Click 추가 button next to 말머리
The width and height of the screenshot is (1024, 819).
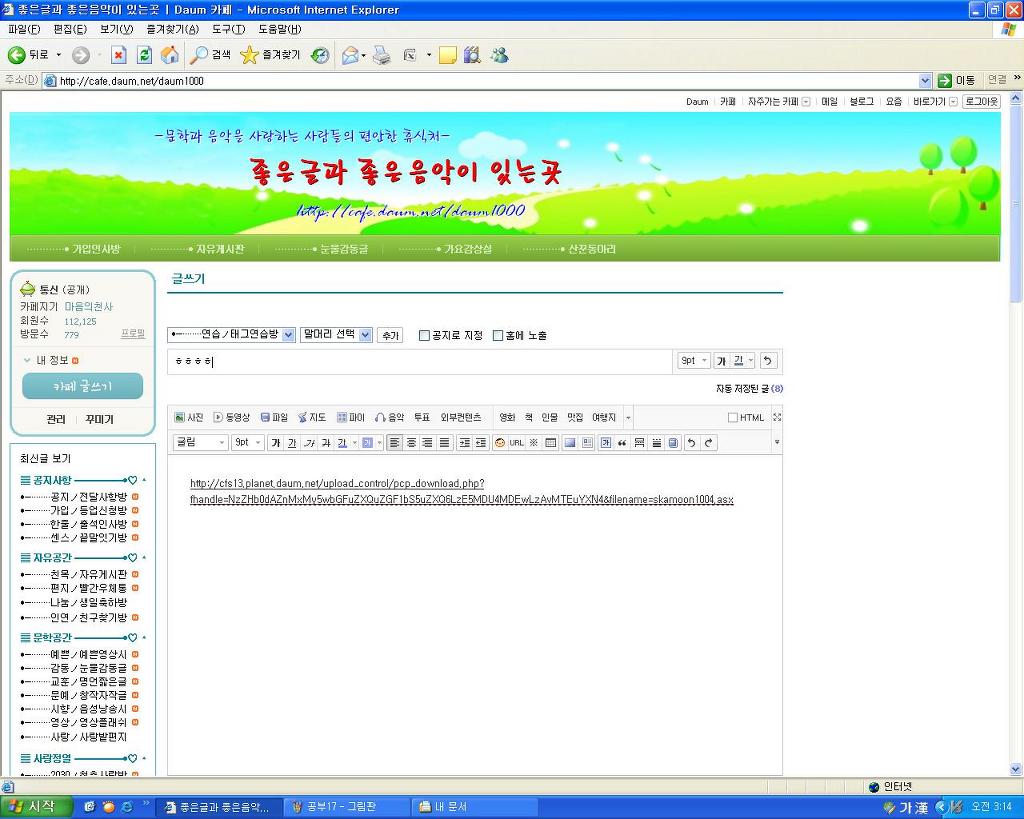tap(390, 336)
